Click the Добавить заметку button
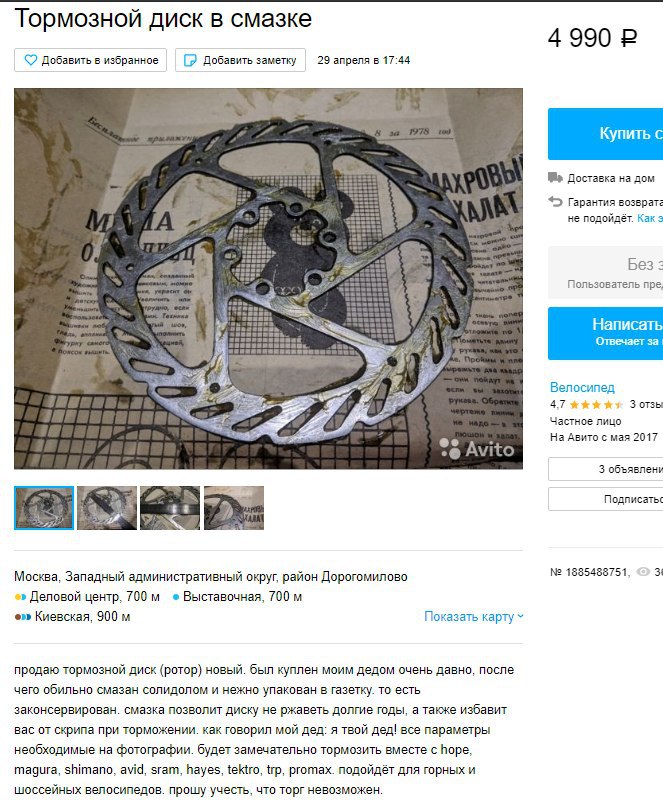Screen dimensions: 663x811 [240, 60]
